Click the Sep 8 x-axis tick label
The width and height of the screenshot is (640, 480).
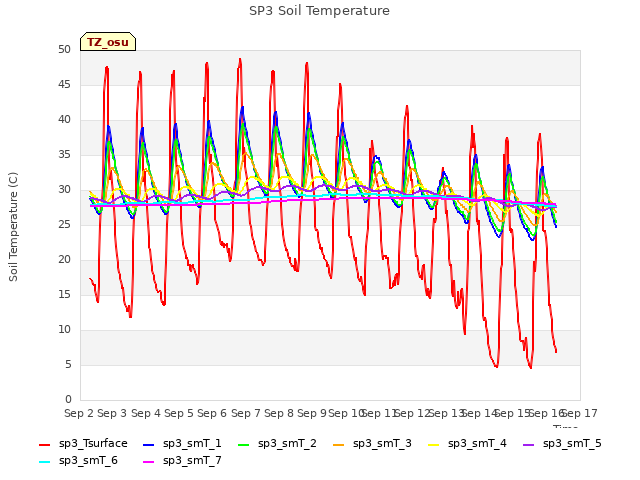pos(279,413)
